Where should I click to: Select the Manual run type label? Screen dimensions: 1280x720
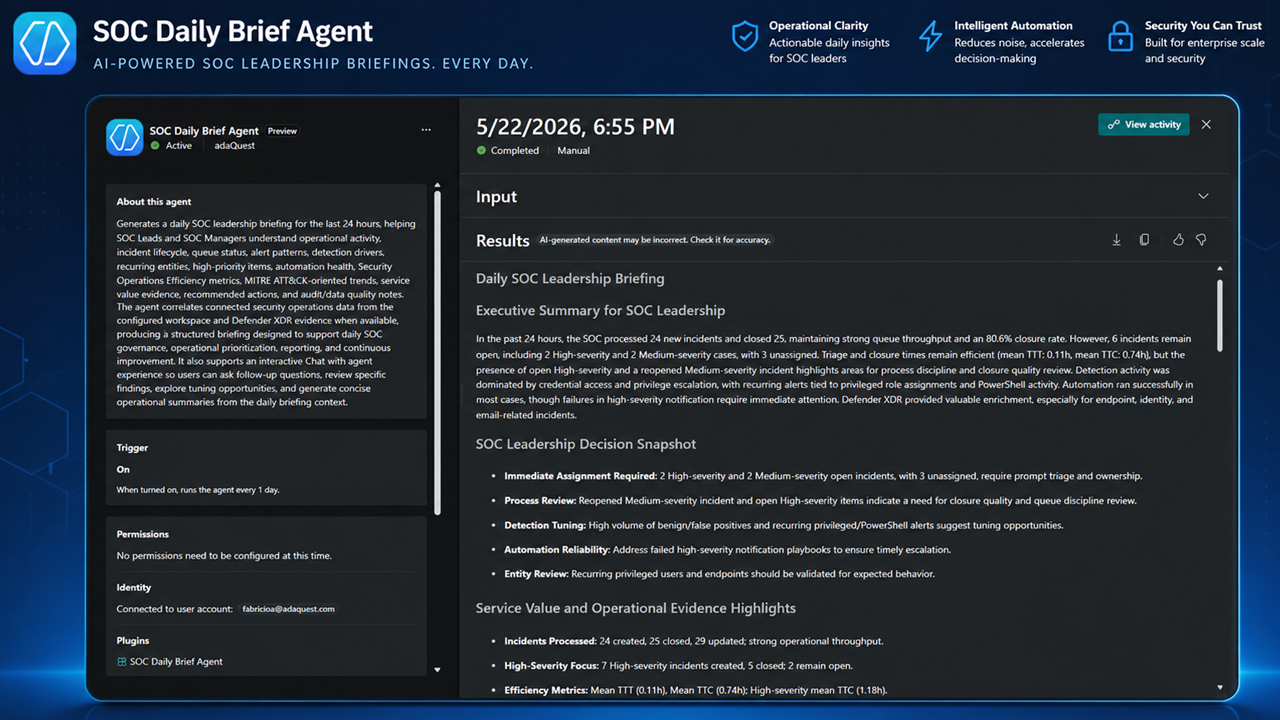pos(573,151)
